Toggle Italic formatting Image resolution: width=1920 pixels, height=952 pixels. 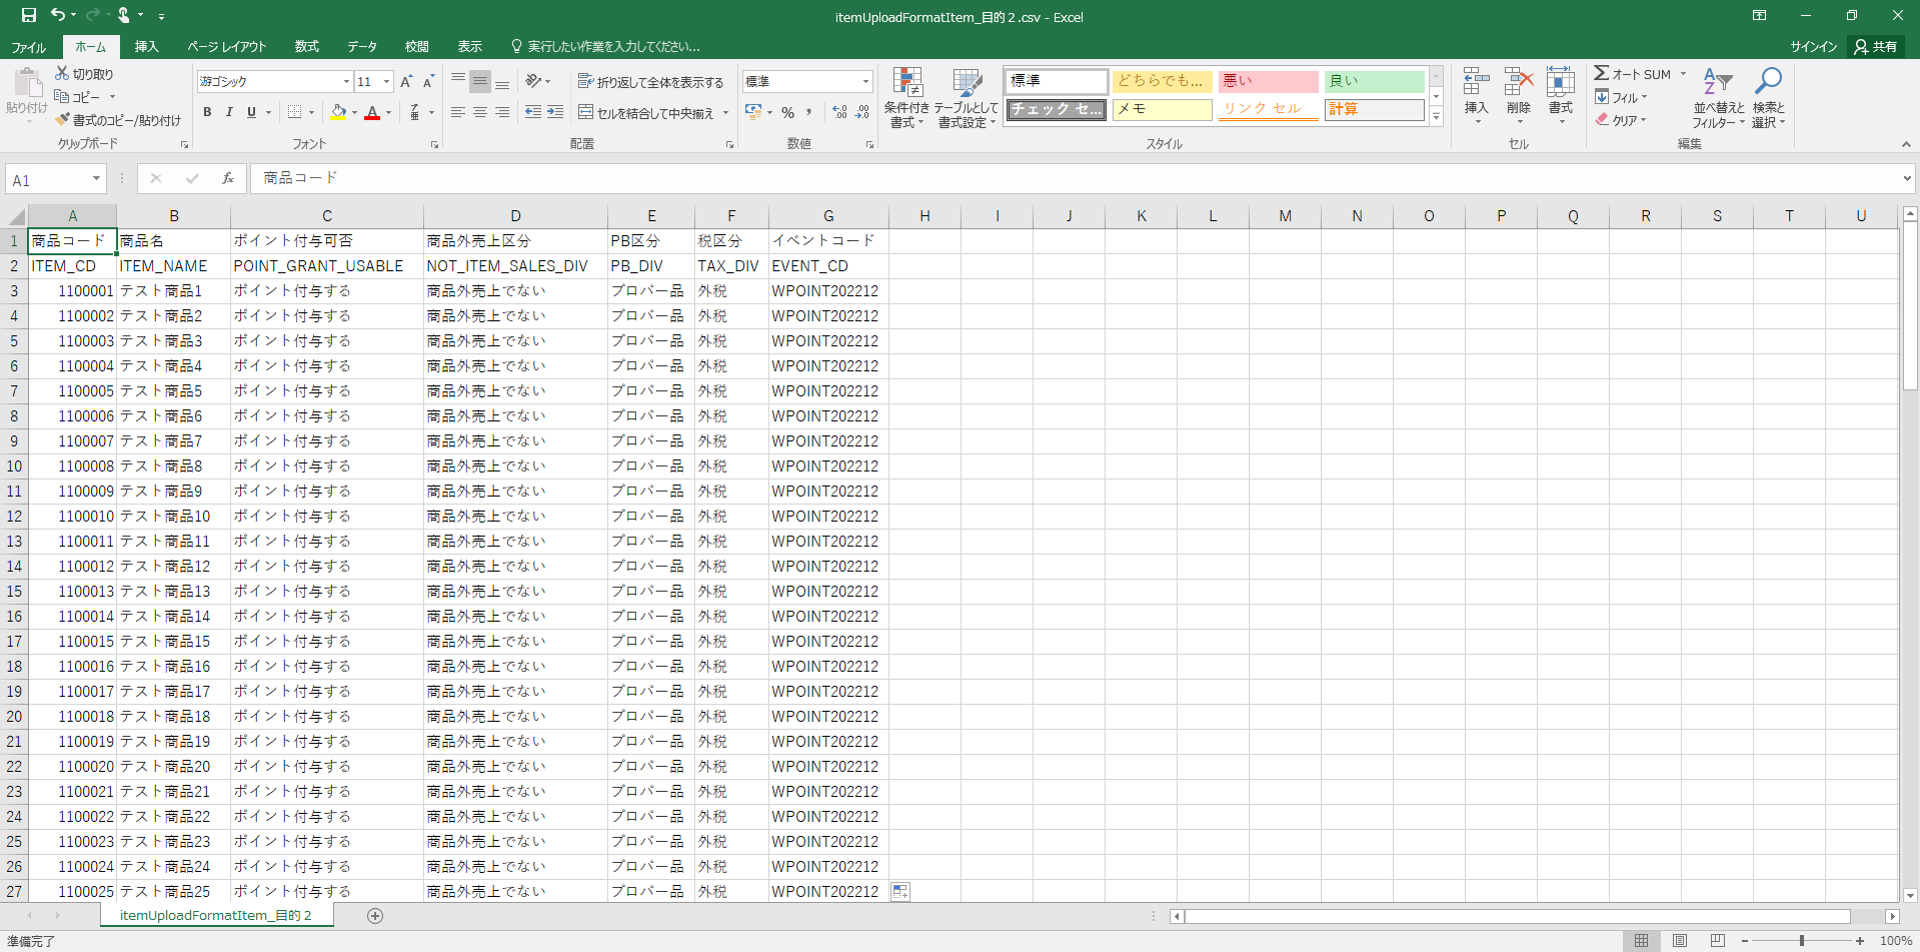pos(229,113)
